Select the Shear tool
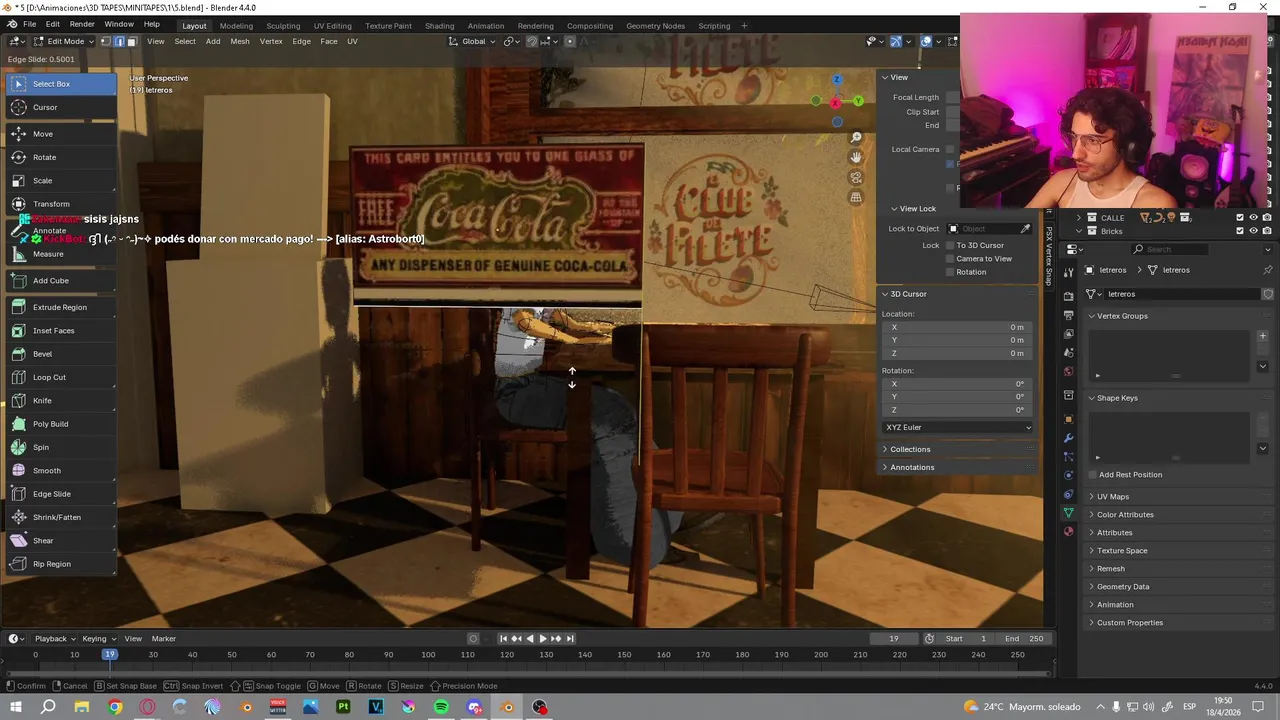Viewport: 1280px width, 720px height. coord(60,541)
